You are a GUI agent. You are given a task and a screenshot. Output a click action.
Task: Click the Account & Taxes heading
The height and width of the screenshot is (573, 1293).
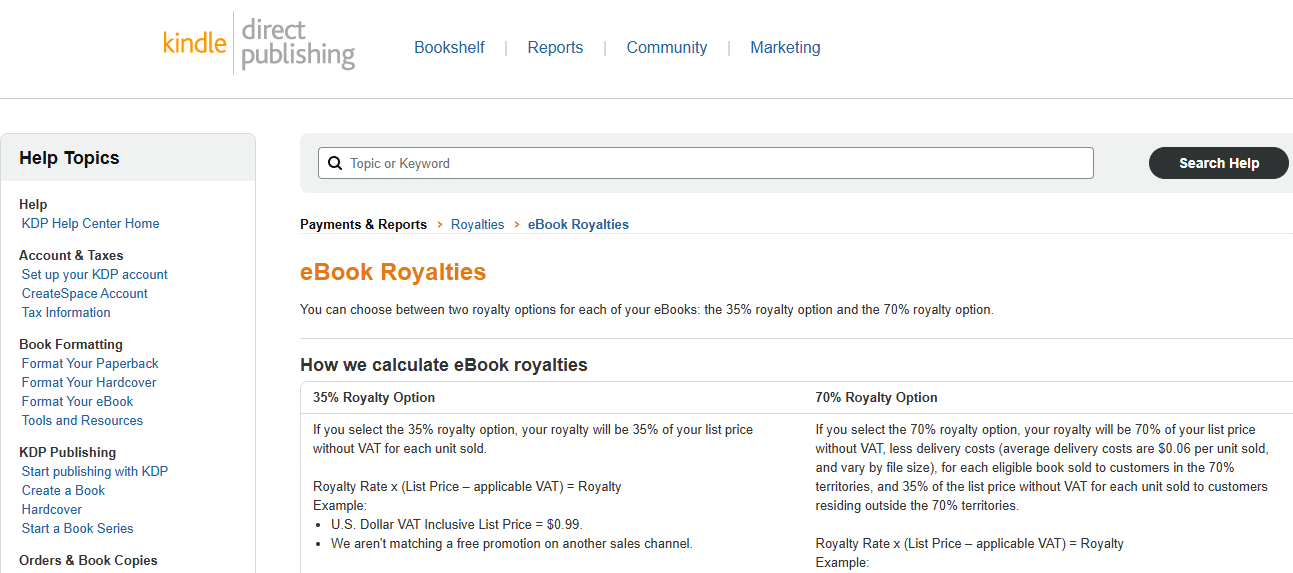coord(71,255)
